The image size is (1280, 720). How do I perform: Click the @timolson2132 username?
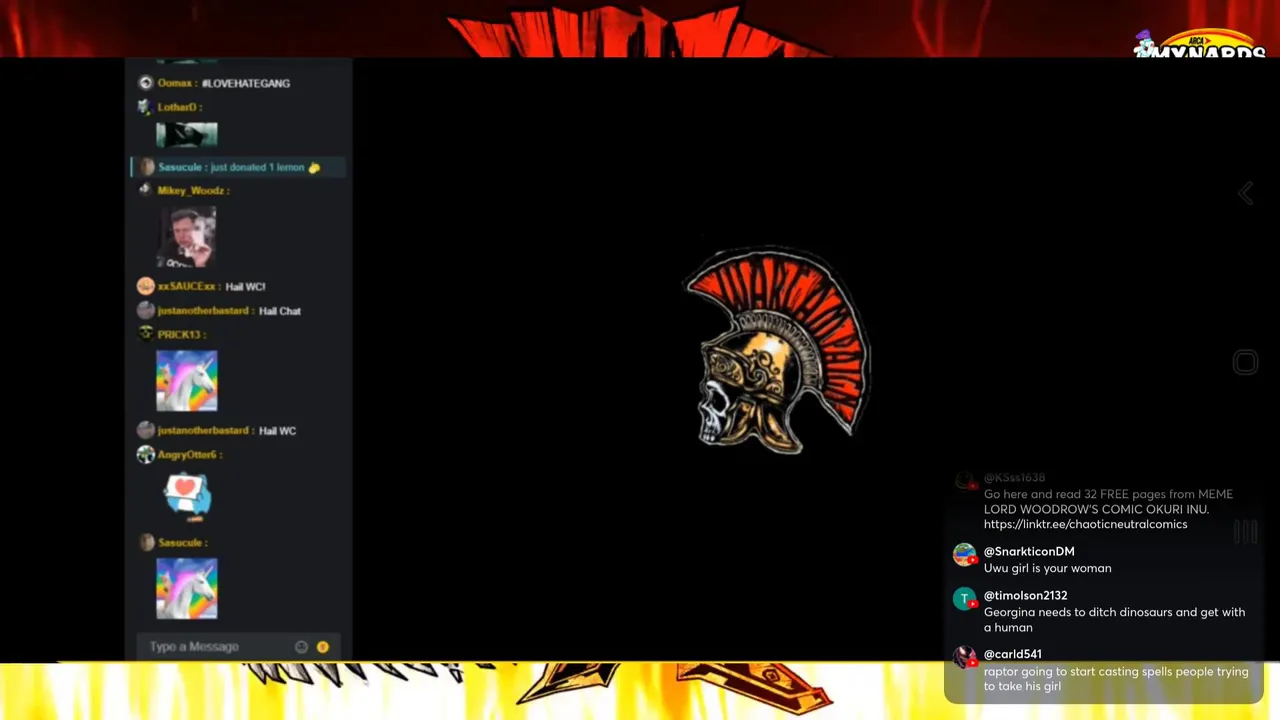[1025, 595]
